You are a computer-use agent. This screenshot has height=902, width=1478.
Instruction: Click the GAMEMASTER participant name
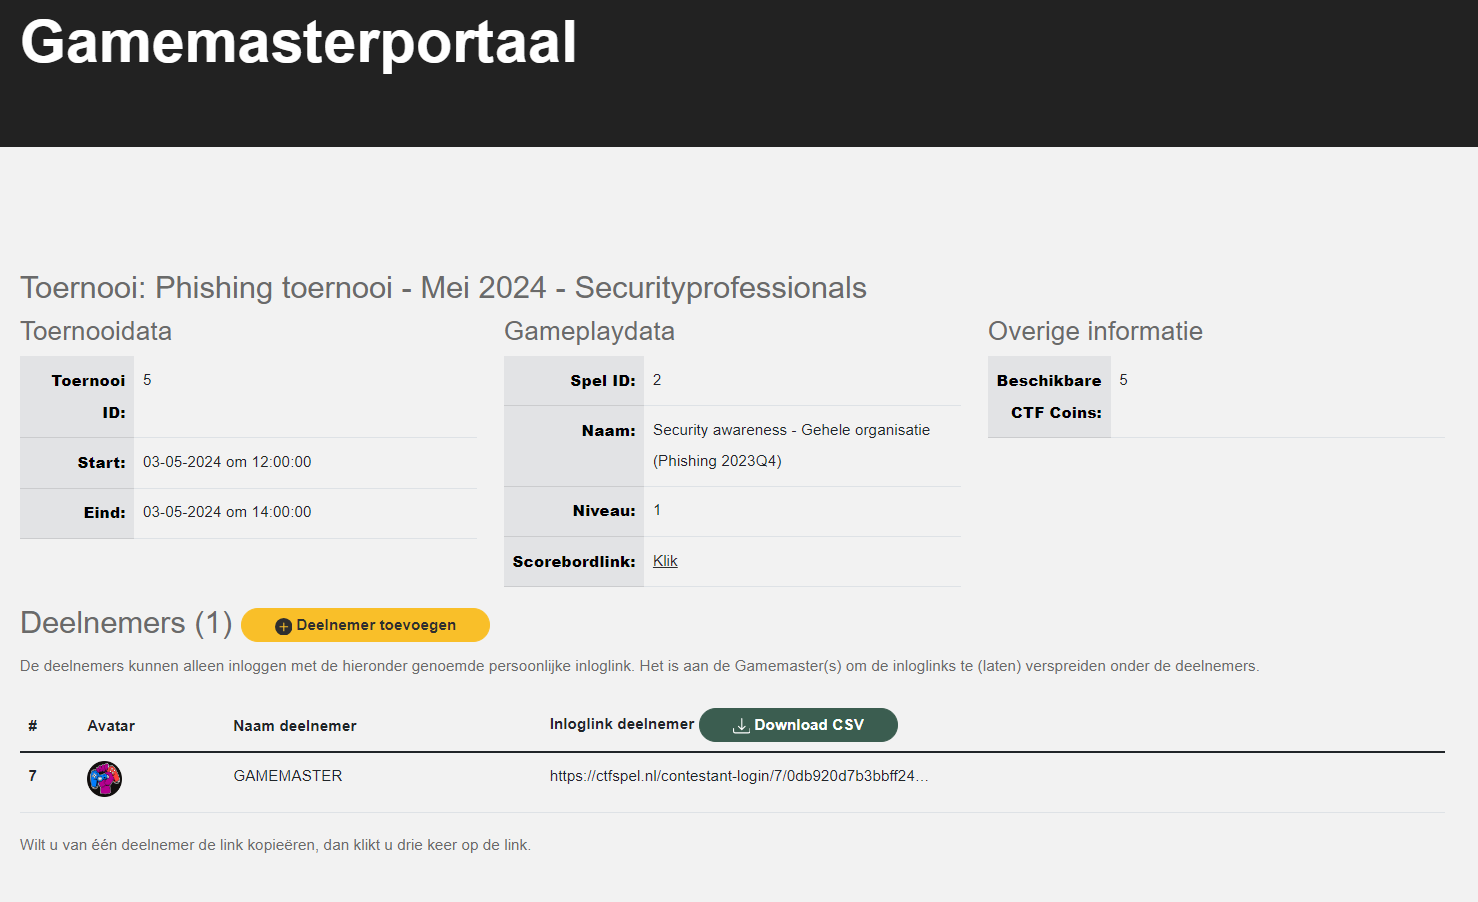click(288, 776)
